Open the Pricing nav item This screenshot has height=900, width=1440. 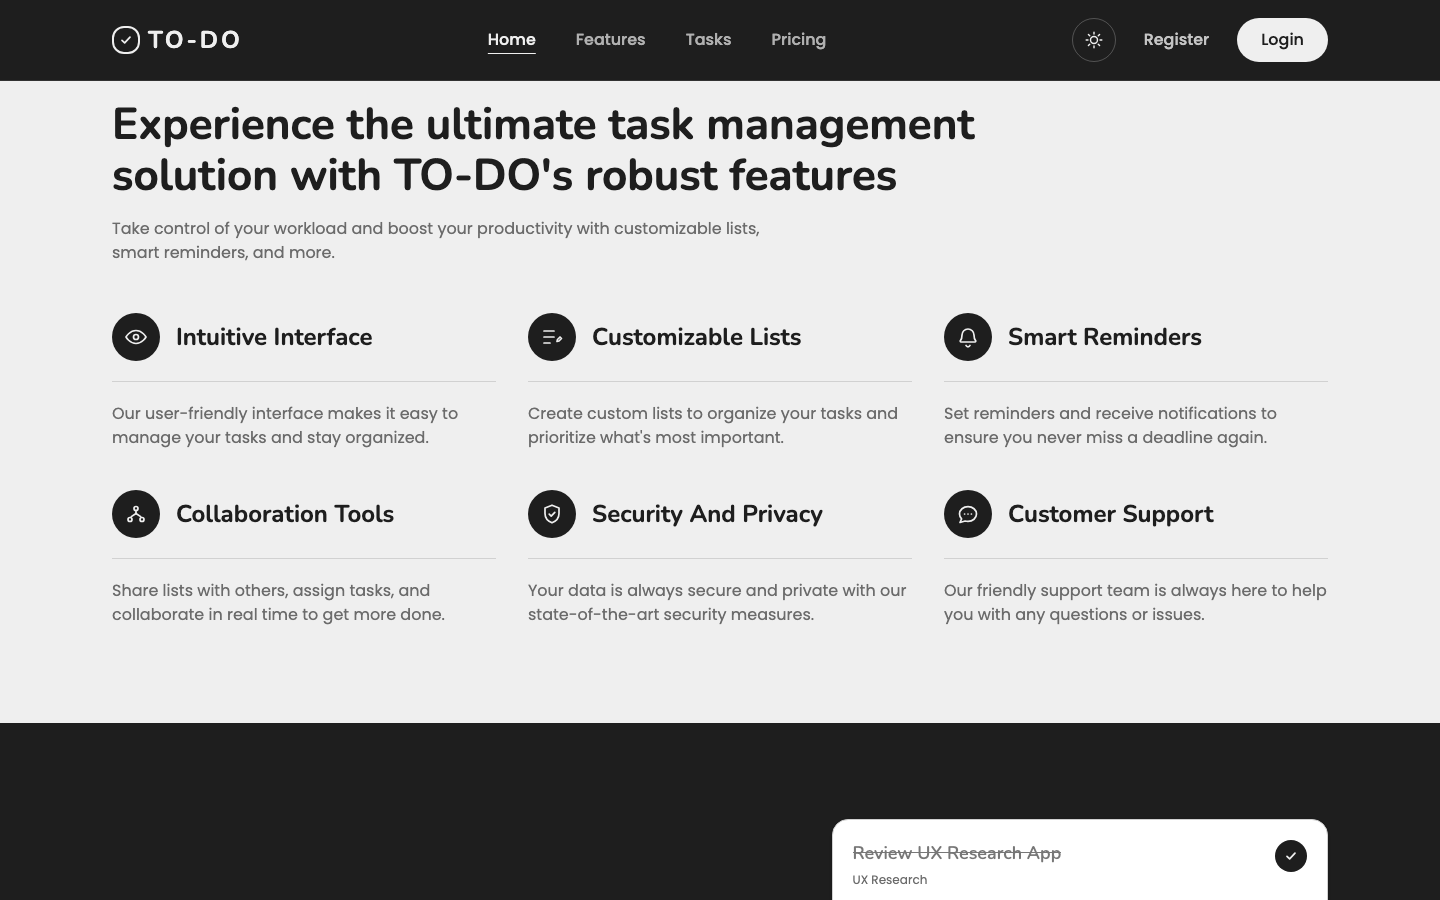click(x=799, y=40)
